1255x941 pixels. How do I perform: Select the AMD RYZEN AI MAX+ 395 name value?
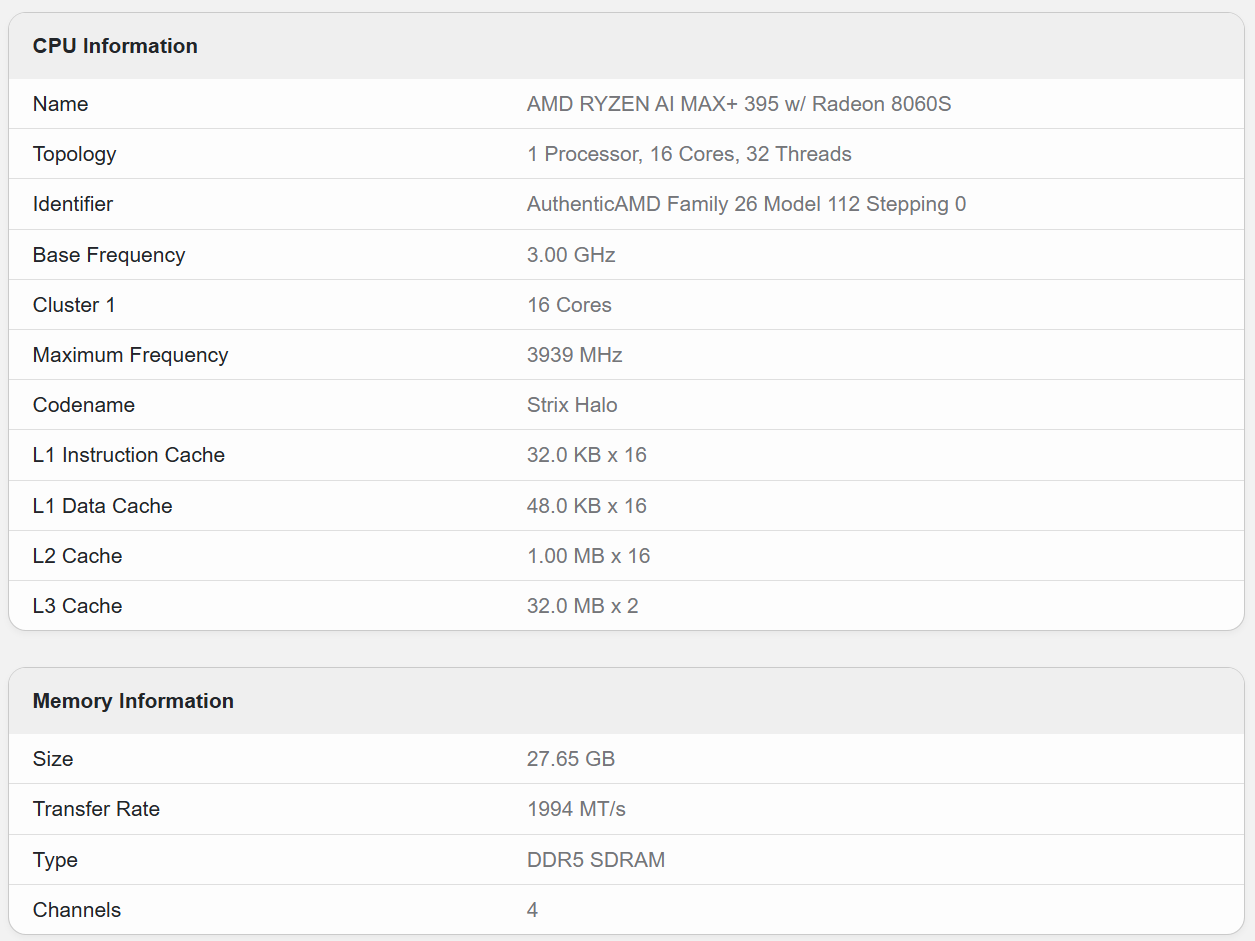(x=738, y=104)
